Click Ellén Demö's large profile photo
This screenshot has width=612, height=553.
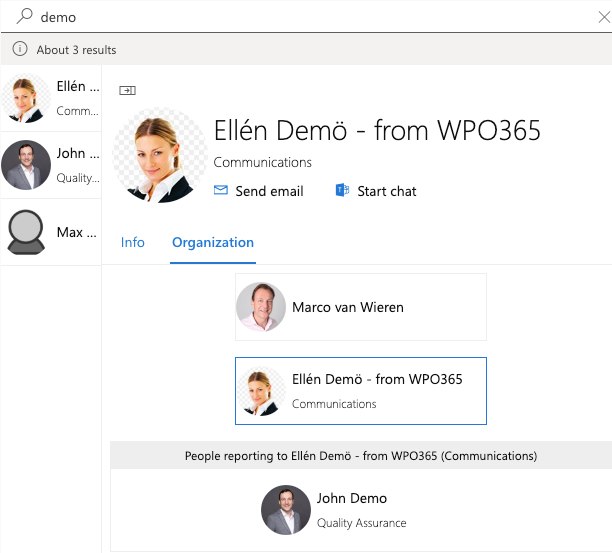[x=160, y=155]
